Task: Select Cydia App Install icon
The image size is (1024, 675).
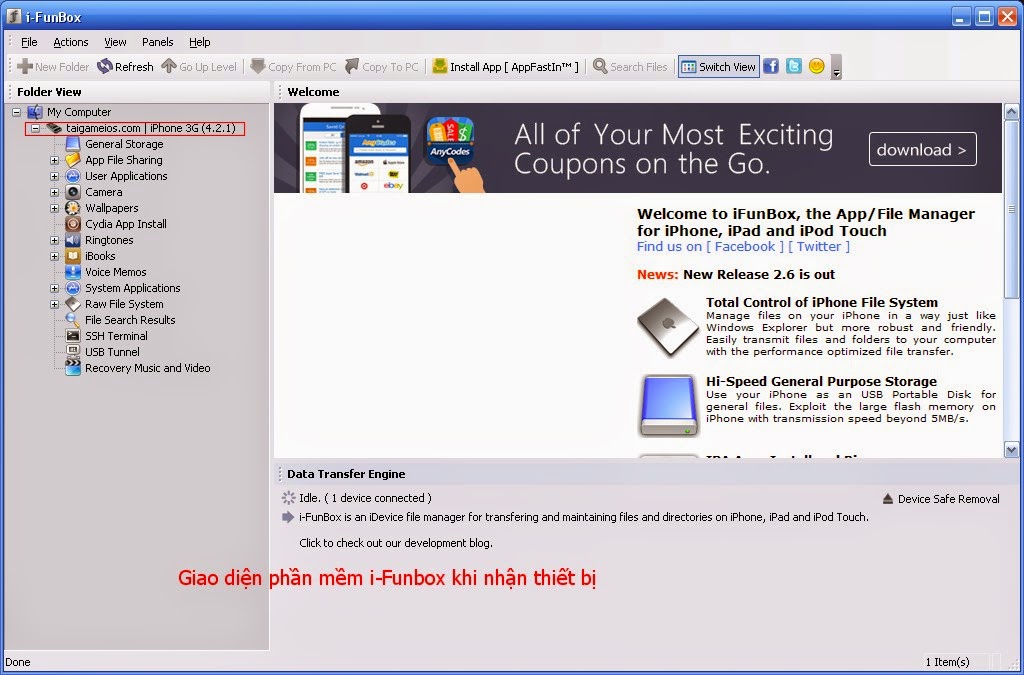Action: coord(73,224)
